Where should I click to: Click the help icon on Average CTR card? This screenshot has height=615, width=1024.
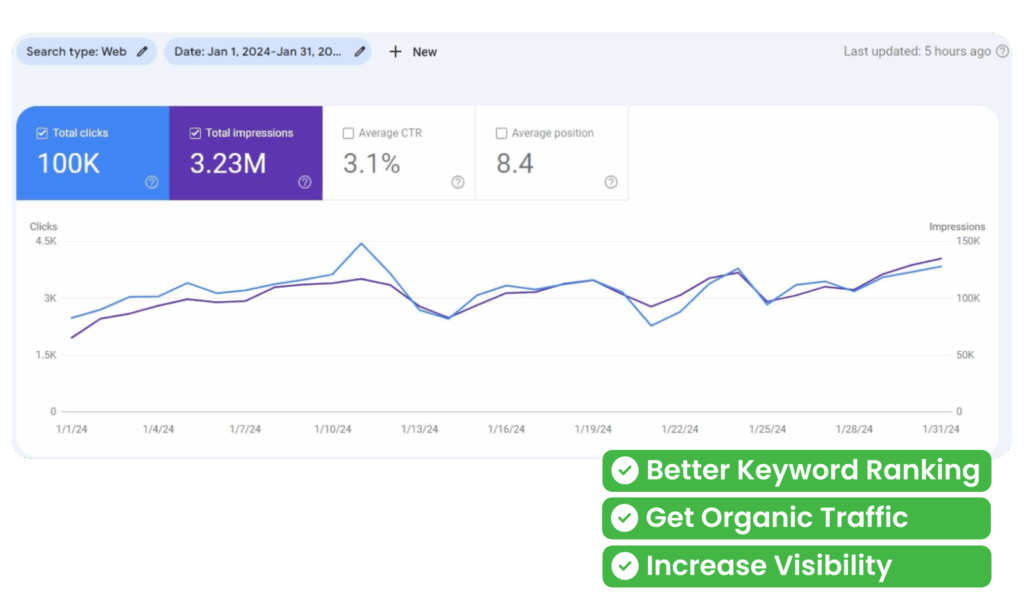click(x=458, y=182)
